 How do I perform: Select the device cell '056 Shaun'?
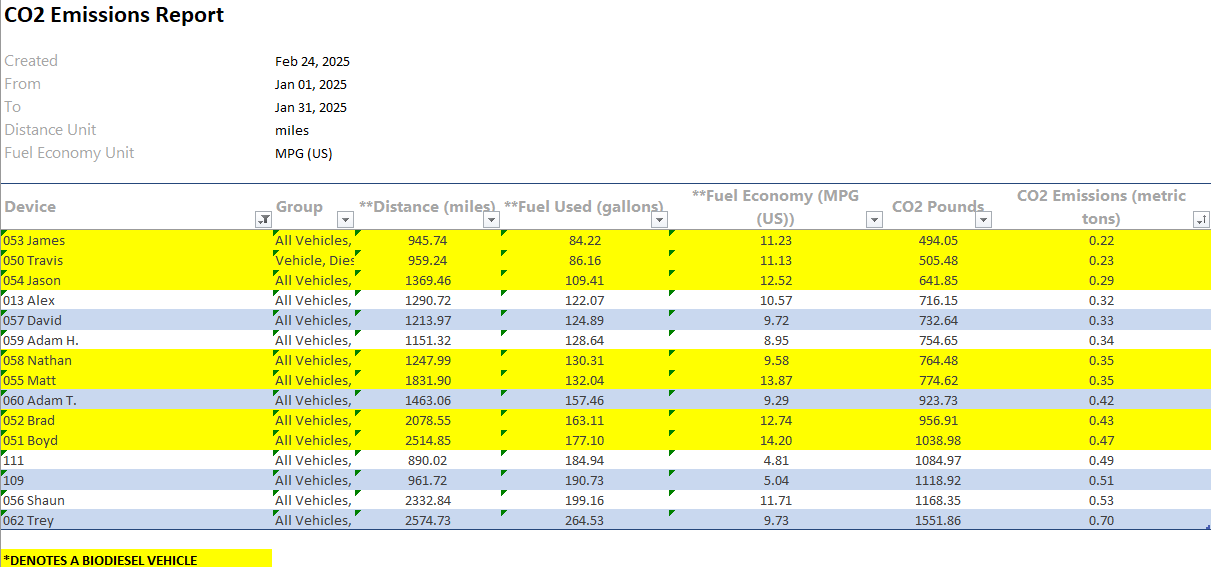pos(137,500)
